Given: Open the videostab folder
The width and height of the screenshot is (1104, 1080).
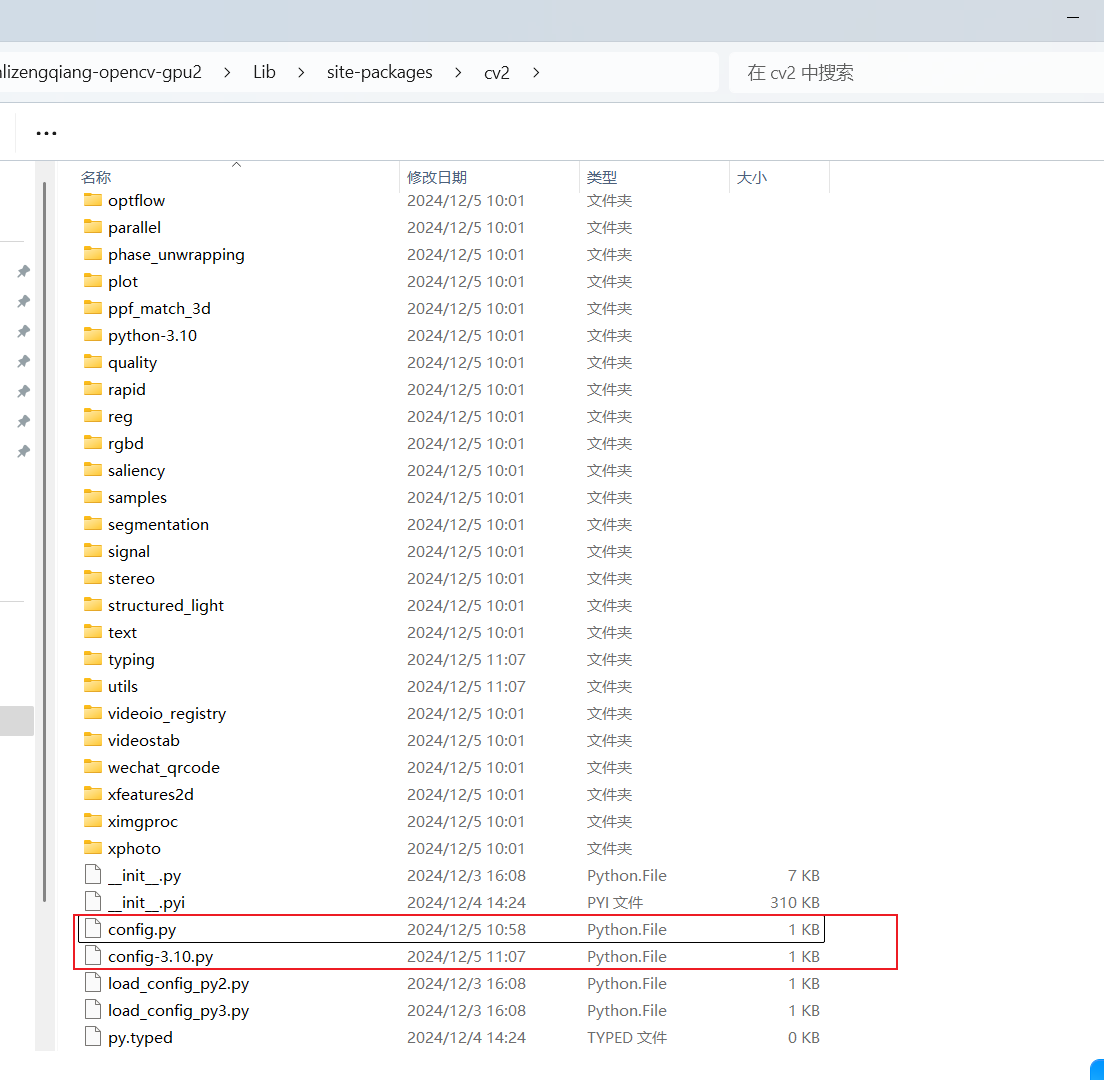Looking at the screenshot, I should (143, 740).
